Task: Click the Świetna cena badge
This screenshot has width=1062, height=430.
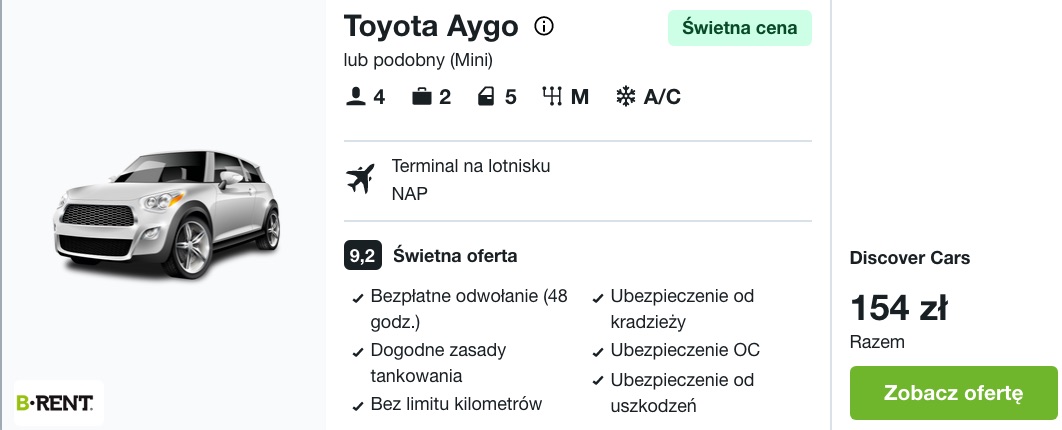Action: point(740,28)
